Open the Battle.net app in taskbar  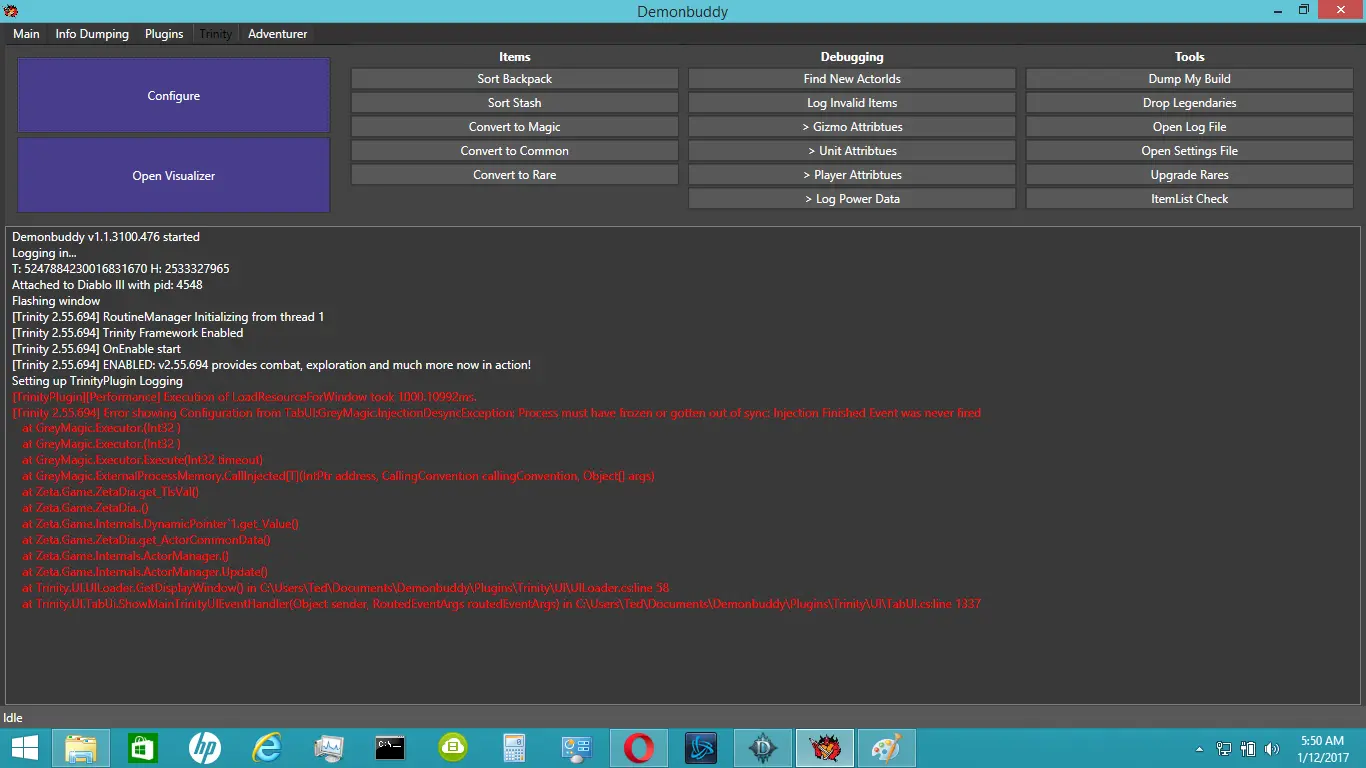coord(701,748)
